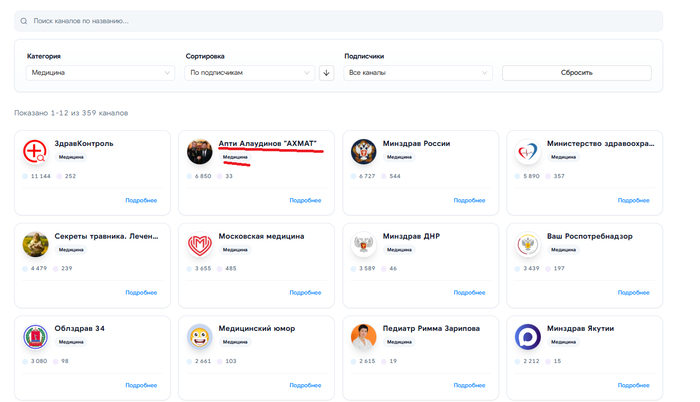This screenshot has width=700, height=402.
Task: Click Медицина tag under ЗдравКонтроль
Action: (71, 157)
